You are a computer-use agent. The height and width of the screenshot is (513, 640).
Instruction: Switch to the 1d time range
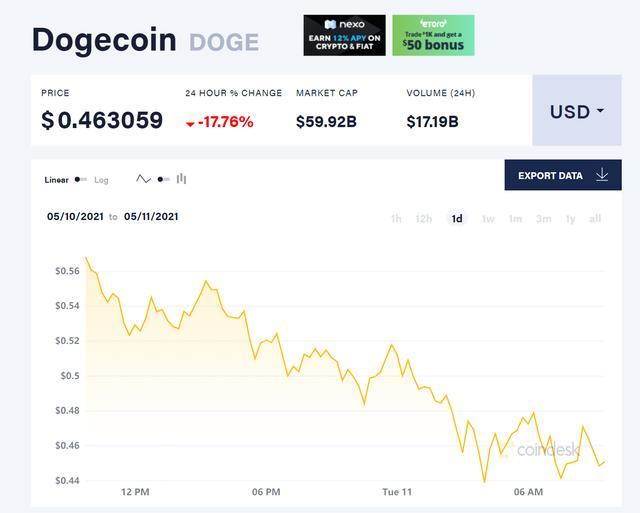click(457, 219)
